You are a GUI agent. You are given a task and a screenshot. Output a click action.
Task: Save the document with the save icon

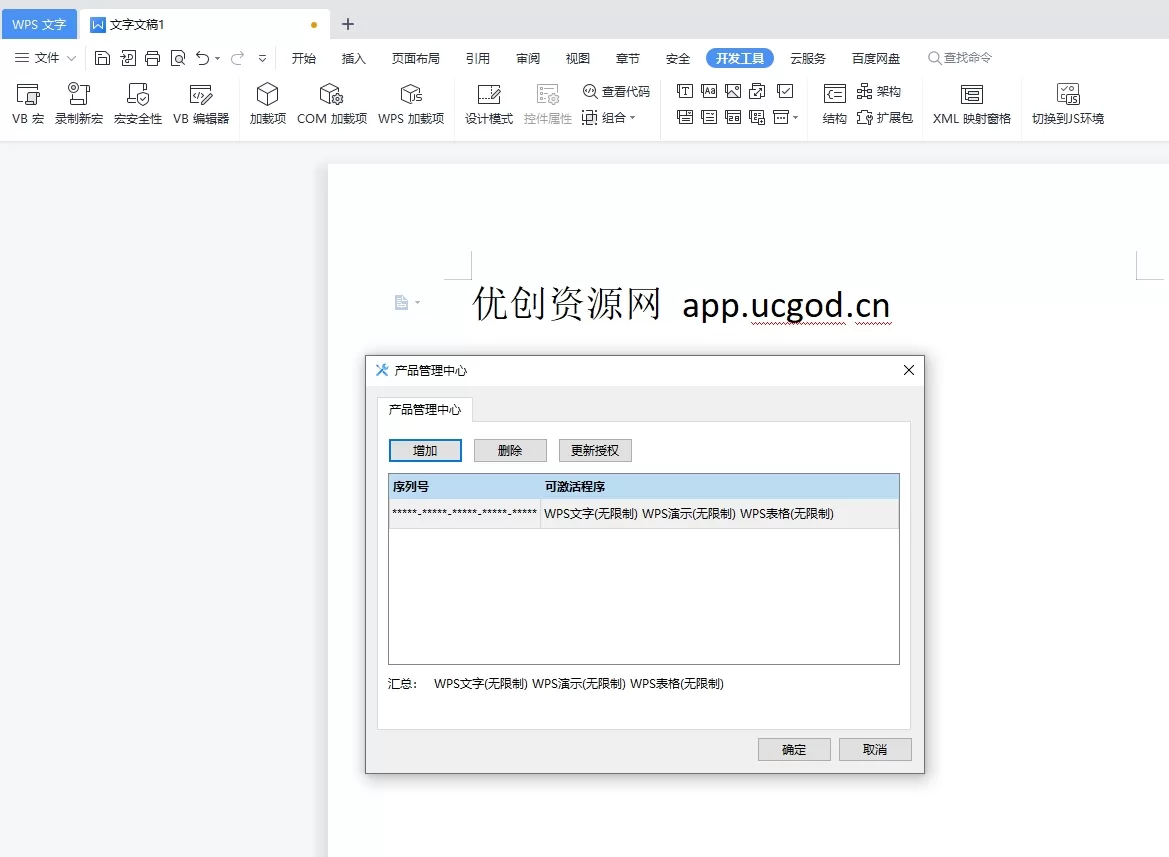click(102, 58)
